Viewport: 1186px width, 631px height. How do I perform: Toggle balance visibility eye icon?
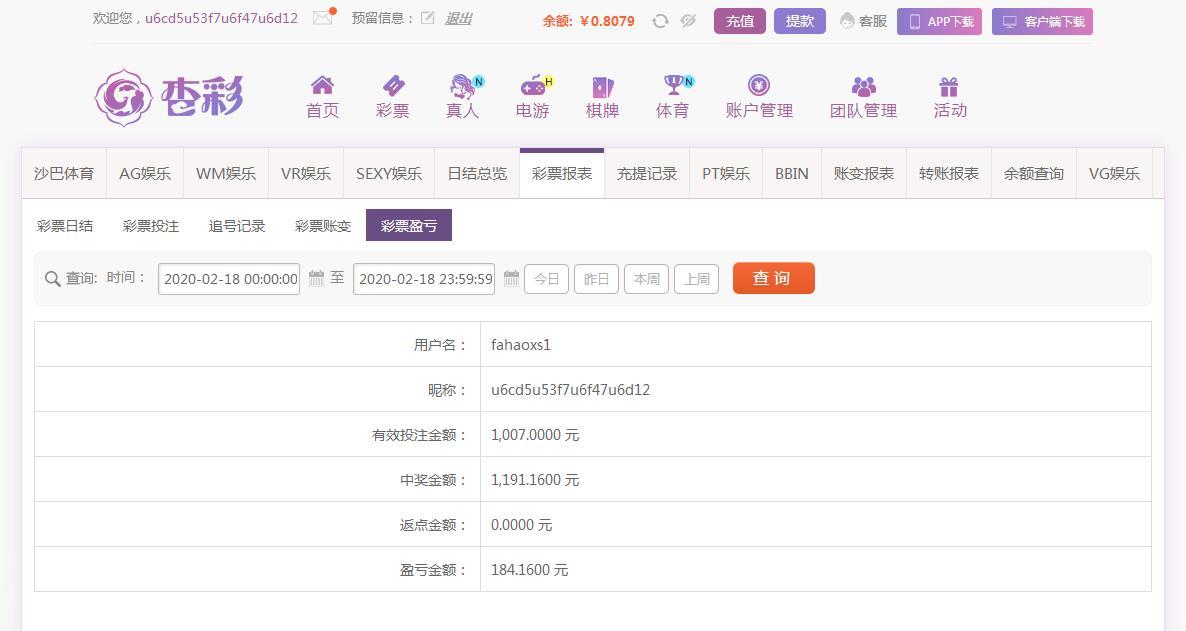point(688,21)
